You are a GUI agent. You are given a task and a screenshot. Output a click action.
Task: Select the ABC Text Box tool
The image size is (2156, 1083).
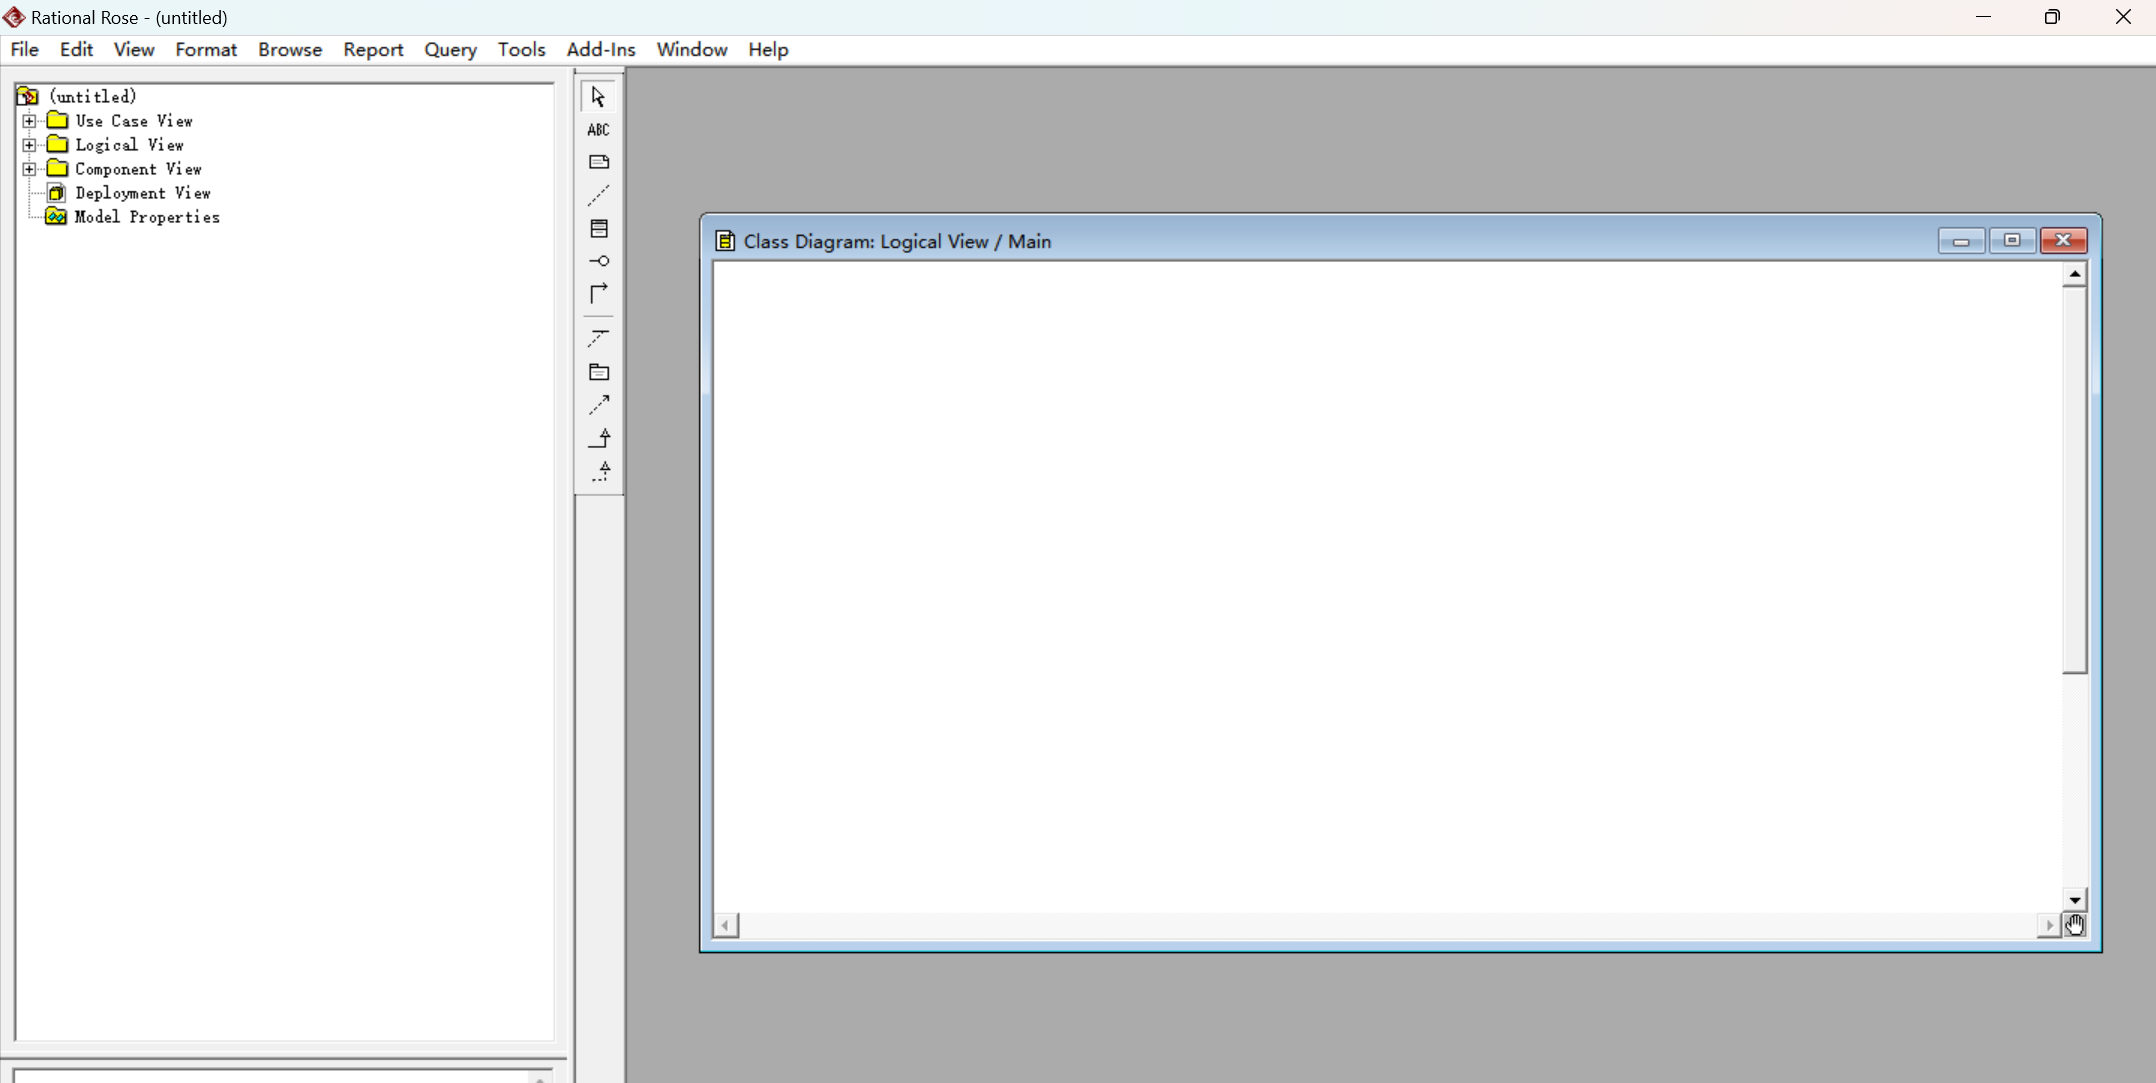pos(598,129)
